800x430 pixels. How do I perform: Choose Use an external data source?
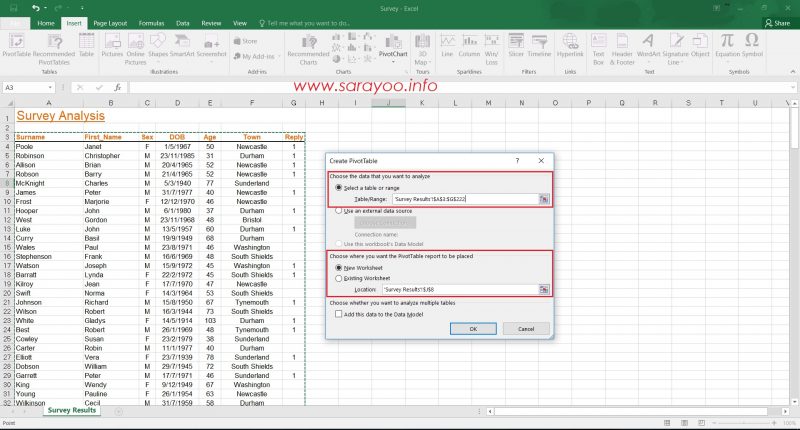point(338,211)
